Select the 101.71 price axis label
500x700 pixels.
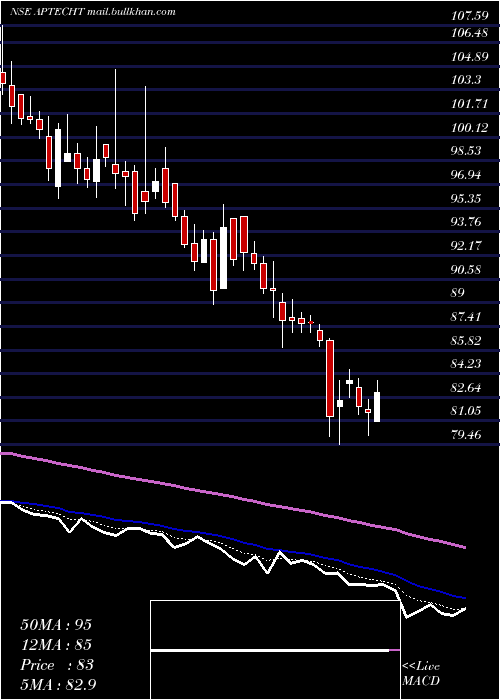click(469, 104)
